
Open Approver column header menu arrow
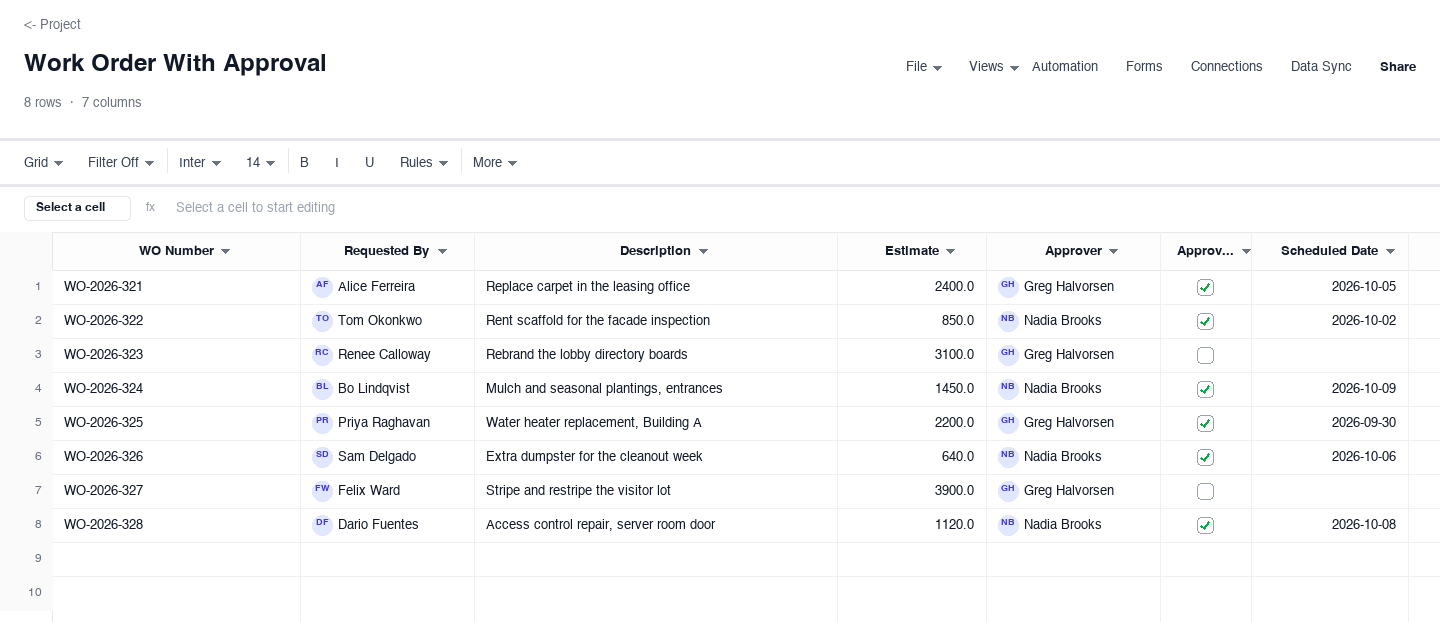1113,252
